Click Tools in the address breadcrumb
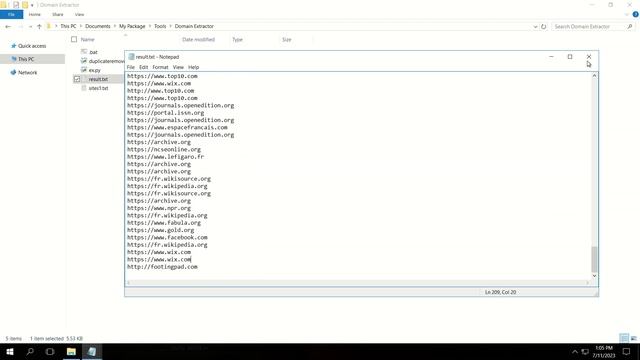 (x=160, y=26)
